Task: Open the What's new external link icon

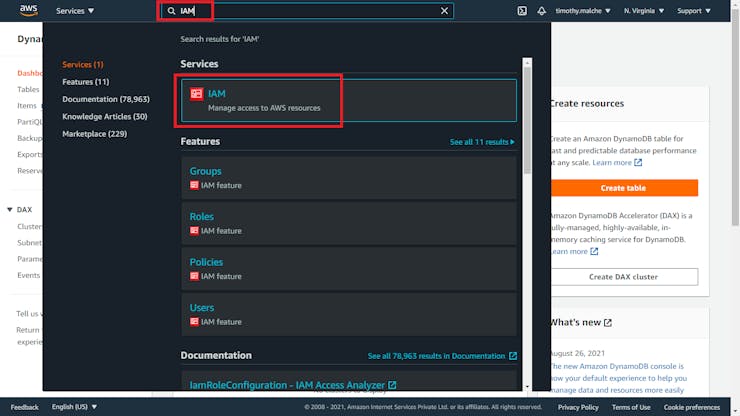Action: click(608, 323)
